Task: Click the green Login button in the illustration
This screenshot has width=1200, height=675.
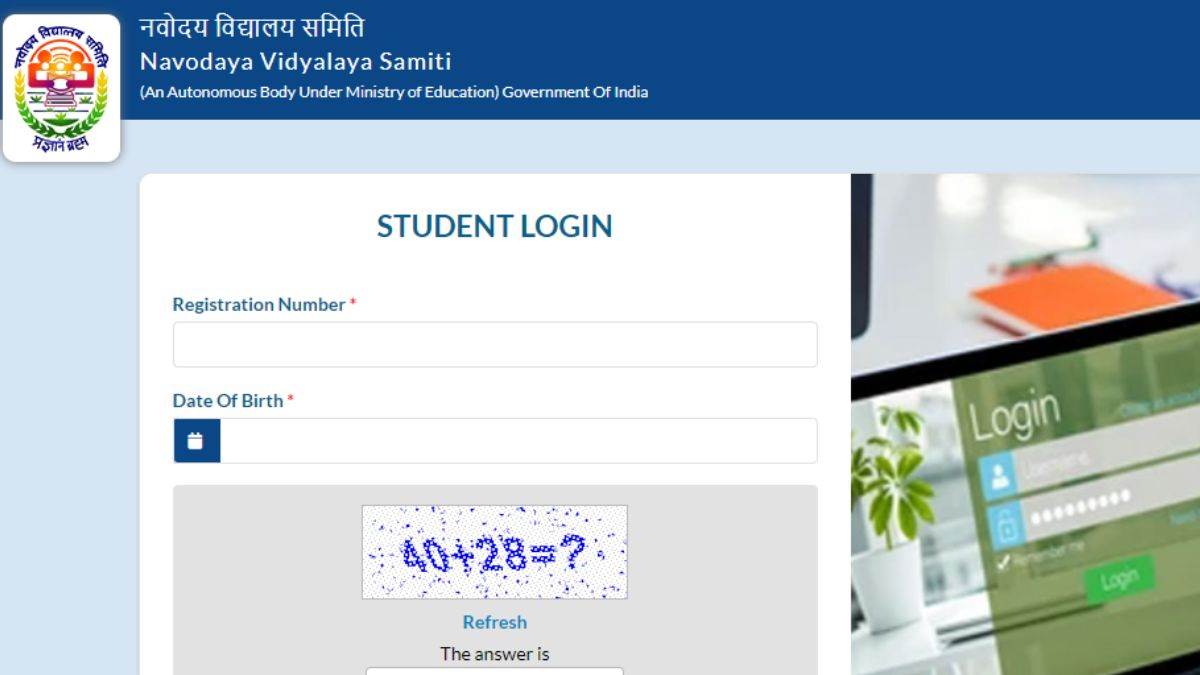Action: 1119,580
